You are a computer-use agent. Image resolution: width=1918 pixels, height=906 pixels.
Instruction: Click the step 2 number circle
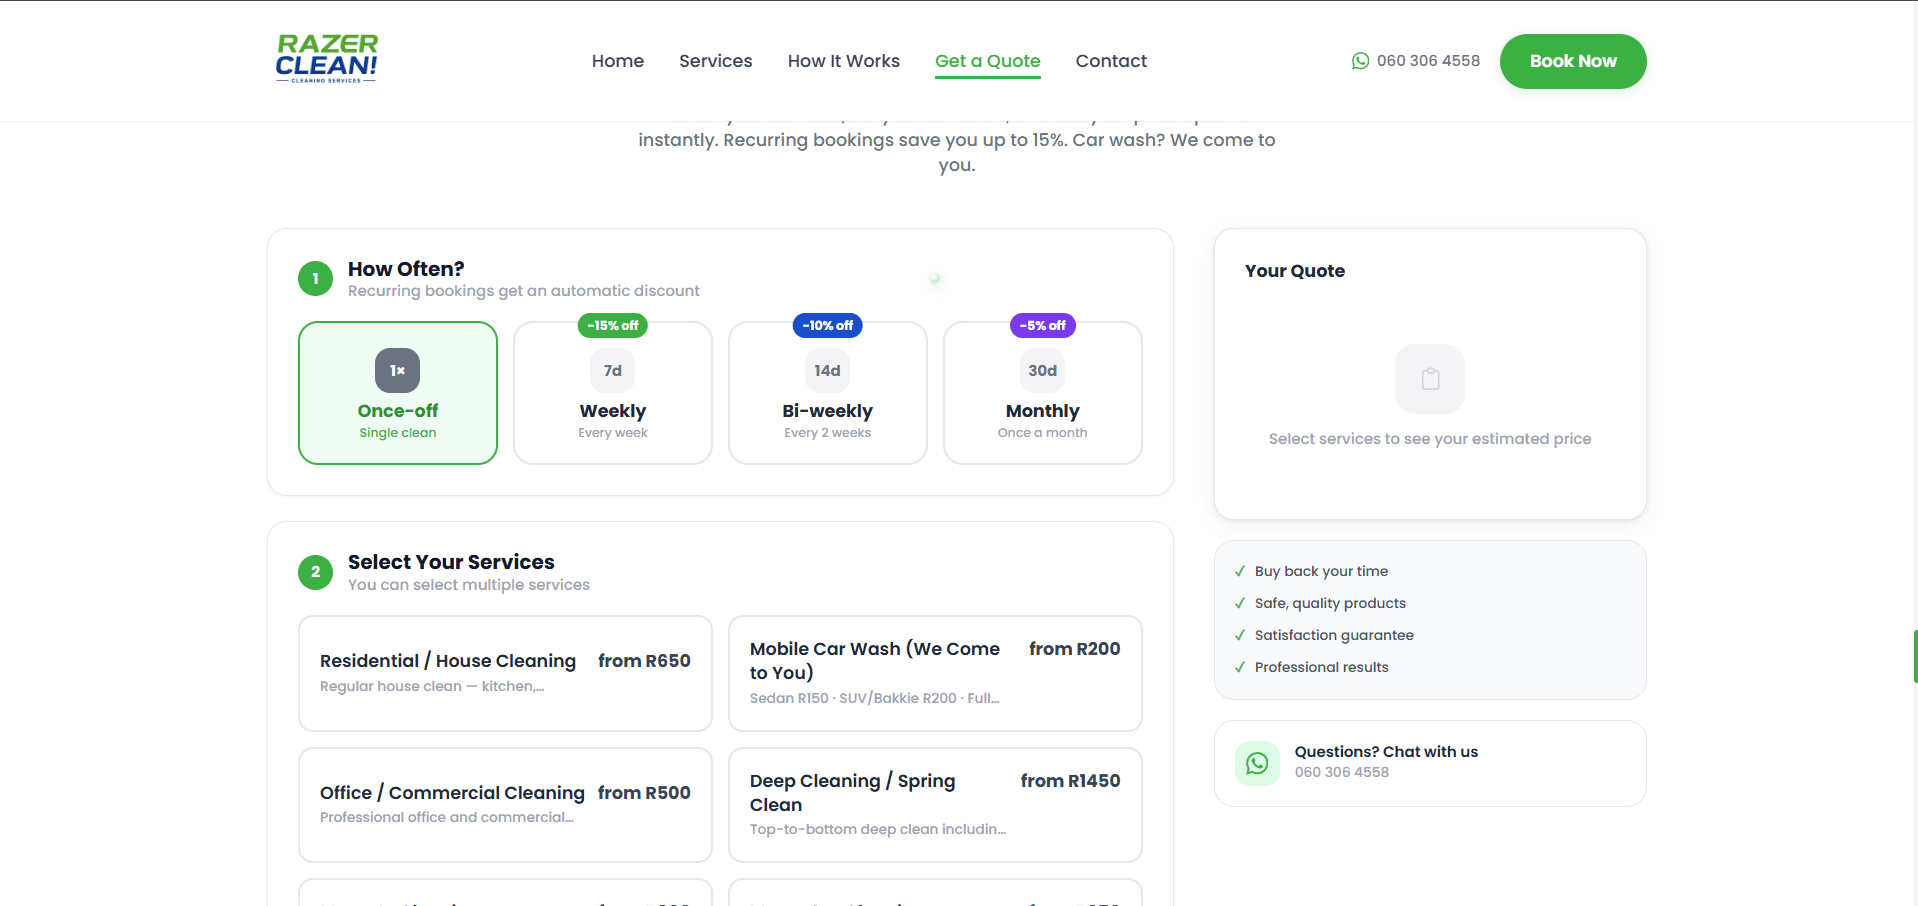click(x=315, y=572)
